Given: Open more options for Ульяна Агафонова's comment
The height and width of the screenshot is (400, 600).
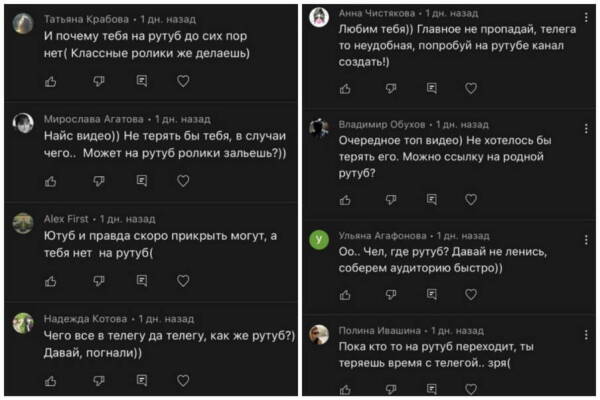Looking at the screenshot, I should [585, 240].
